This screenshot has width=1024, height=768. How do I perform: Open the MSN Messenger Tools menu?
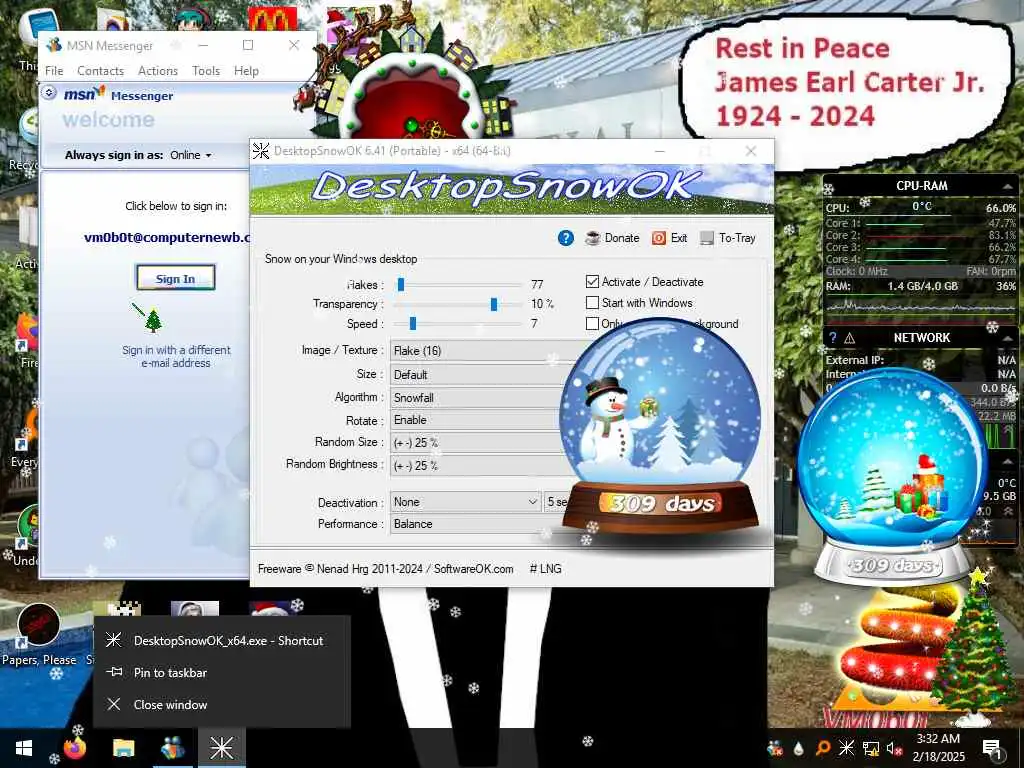click(x=206, y=71)
